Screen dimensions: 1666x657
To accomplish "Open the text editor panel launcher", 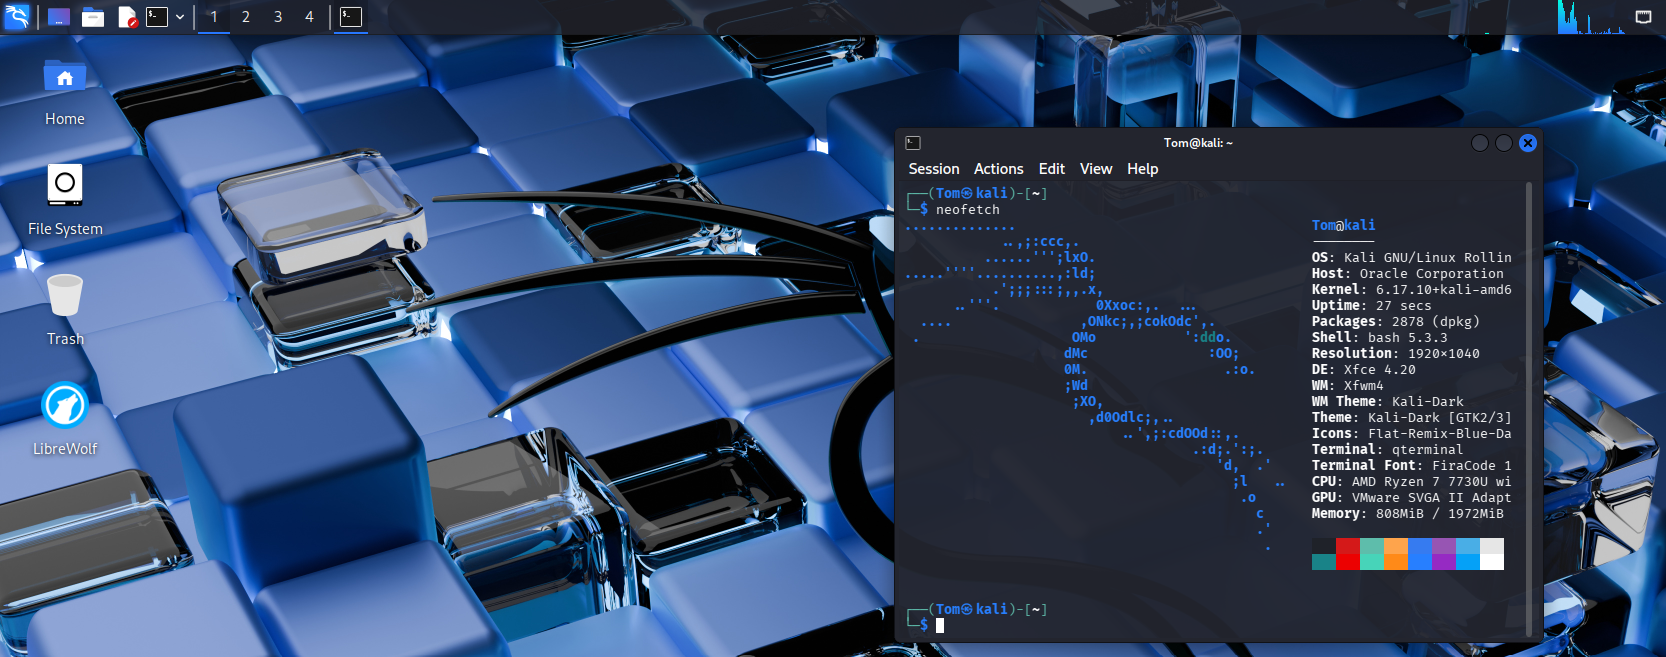I will tap(127, 17).
